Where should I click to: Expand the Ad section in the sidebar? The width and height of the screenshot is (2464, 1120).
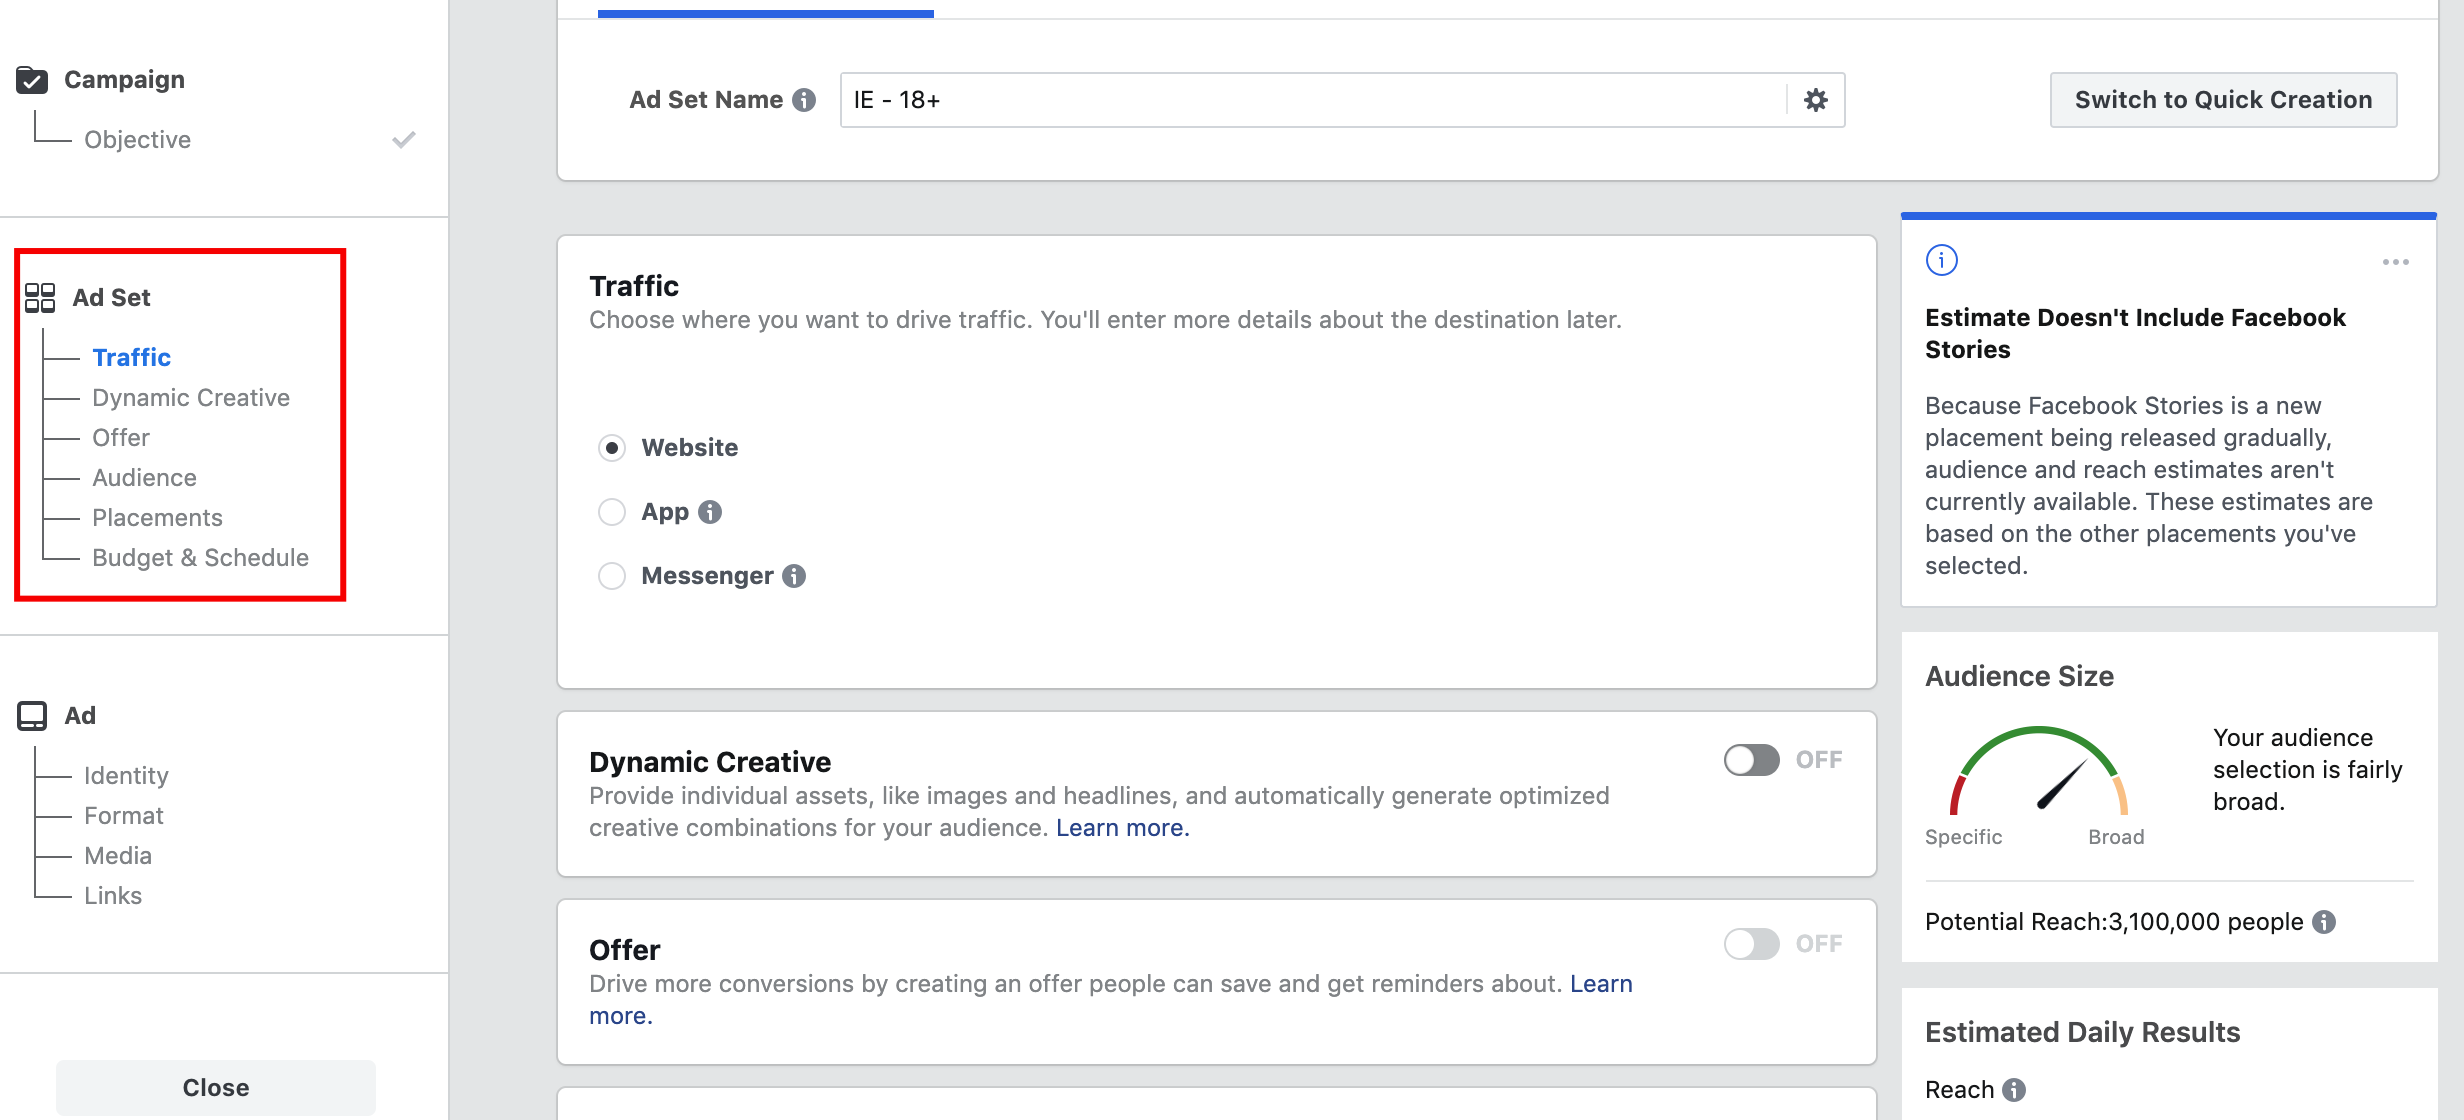pyautogui.click(x=78, y=715)
